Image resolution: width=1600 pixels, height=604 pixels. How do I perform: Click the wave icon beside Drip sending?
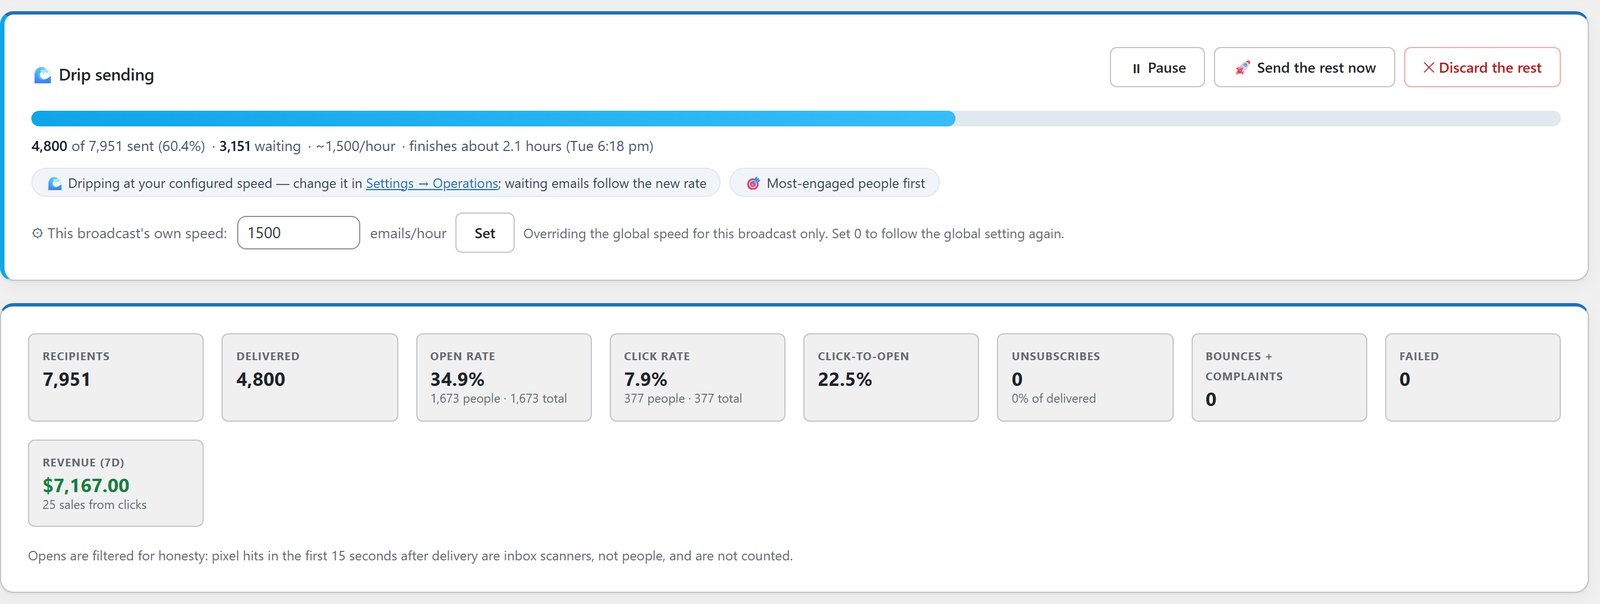[43, 75]
